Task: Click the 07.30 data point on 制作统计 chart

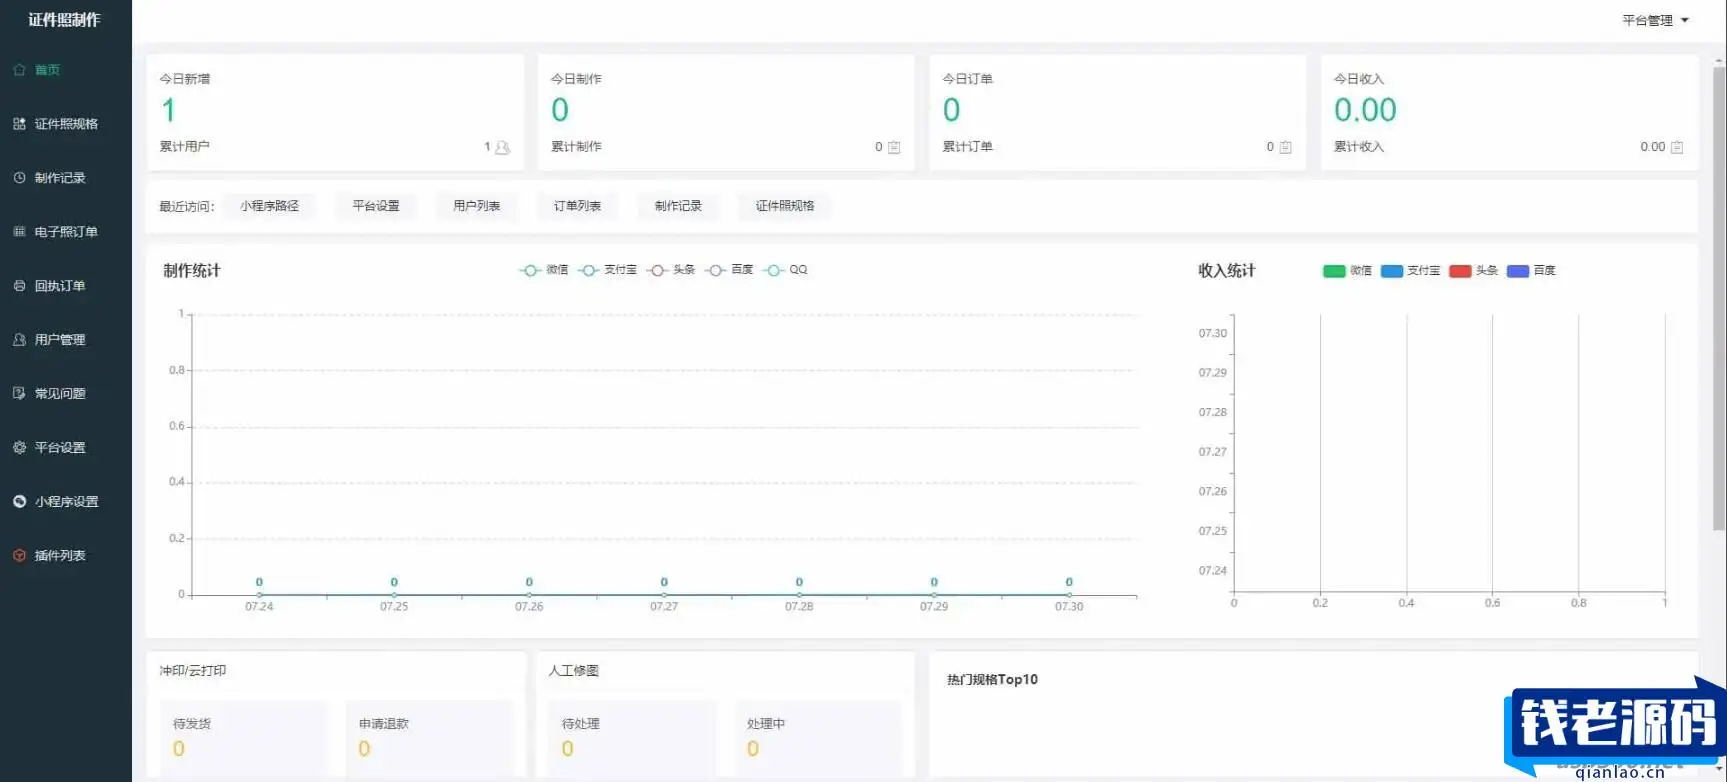Action: point(1069,595)
